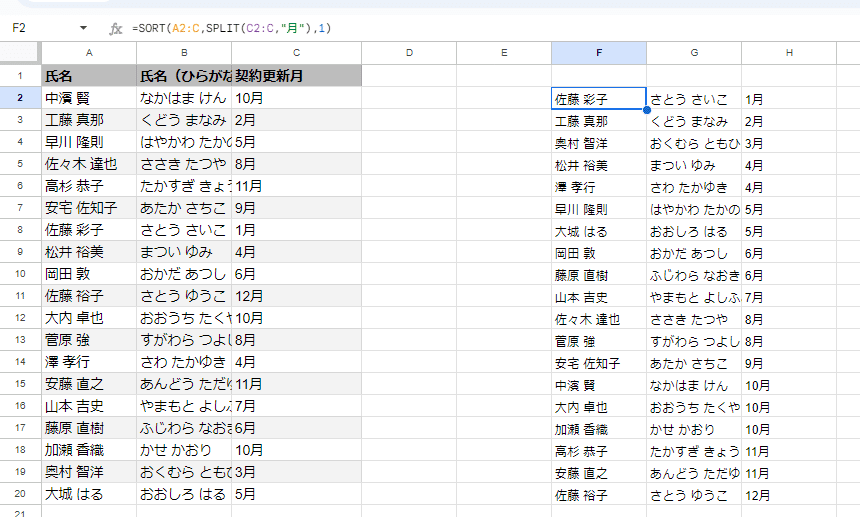Click the fx function icon

(x=115, y=29)
